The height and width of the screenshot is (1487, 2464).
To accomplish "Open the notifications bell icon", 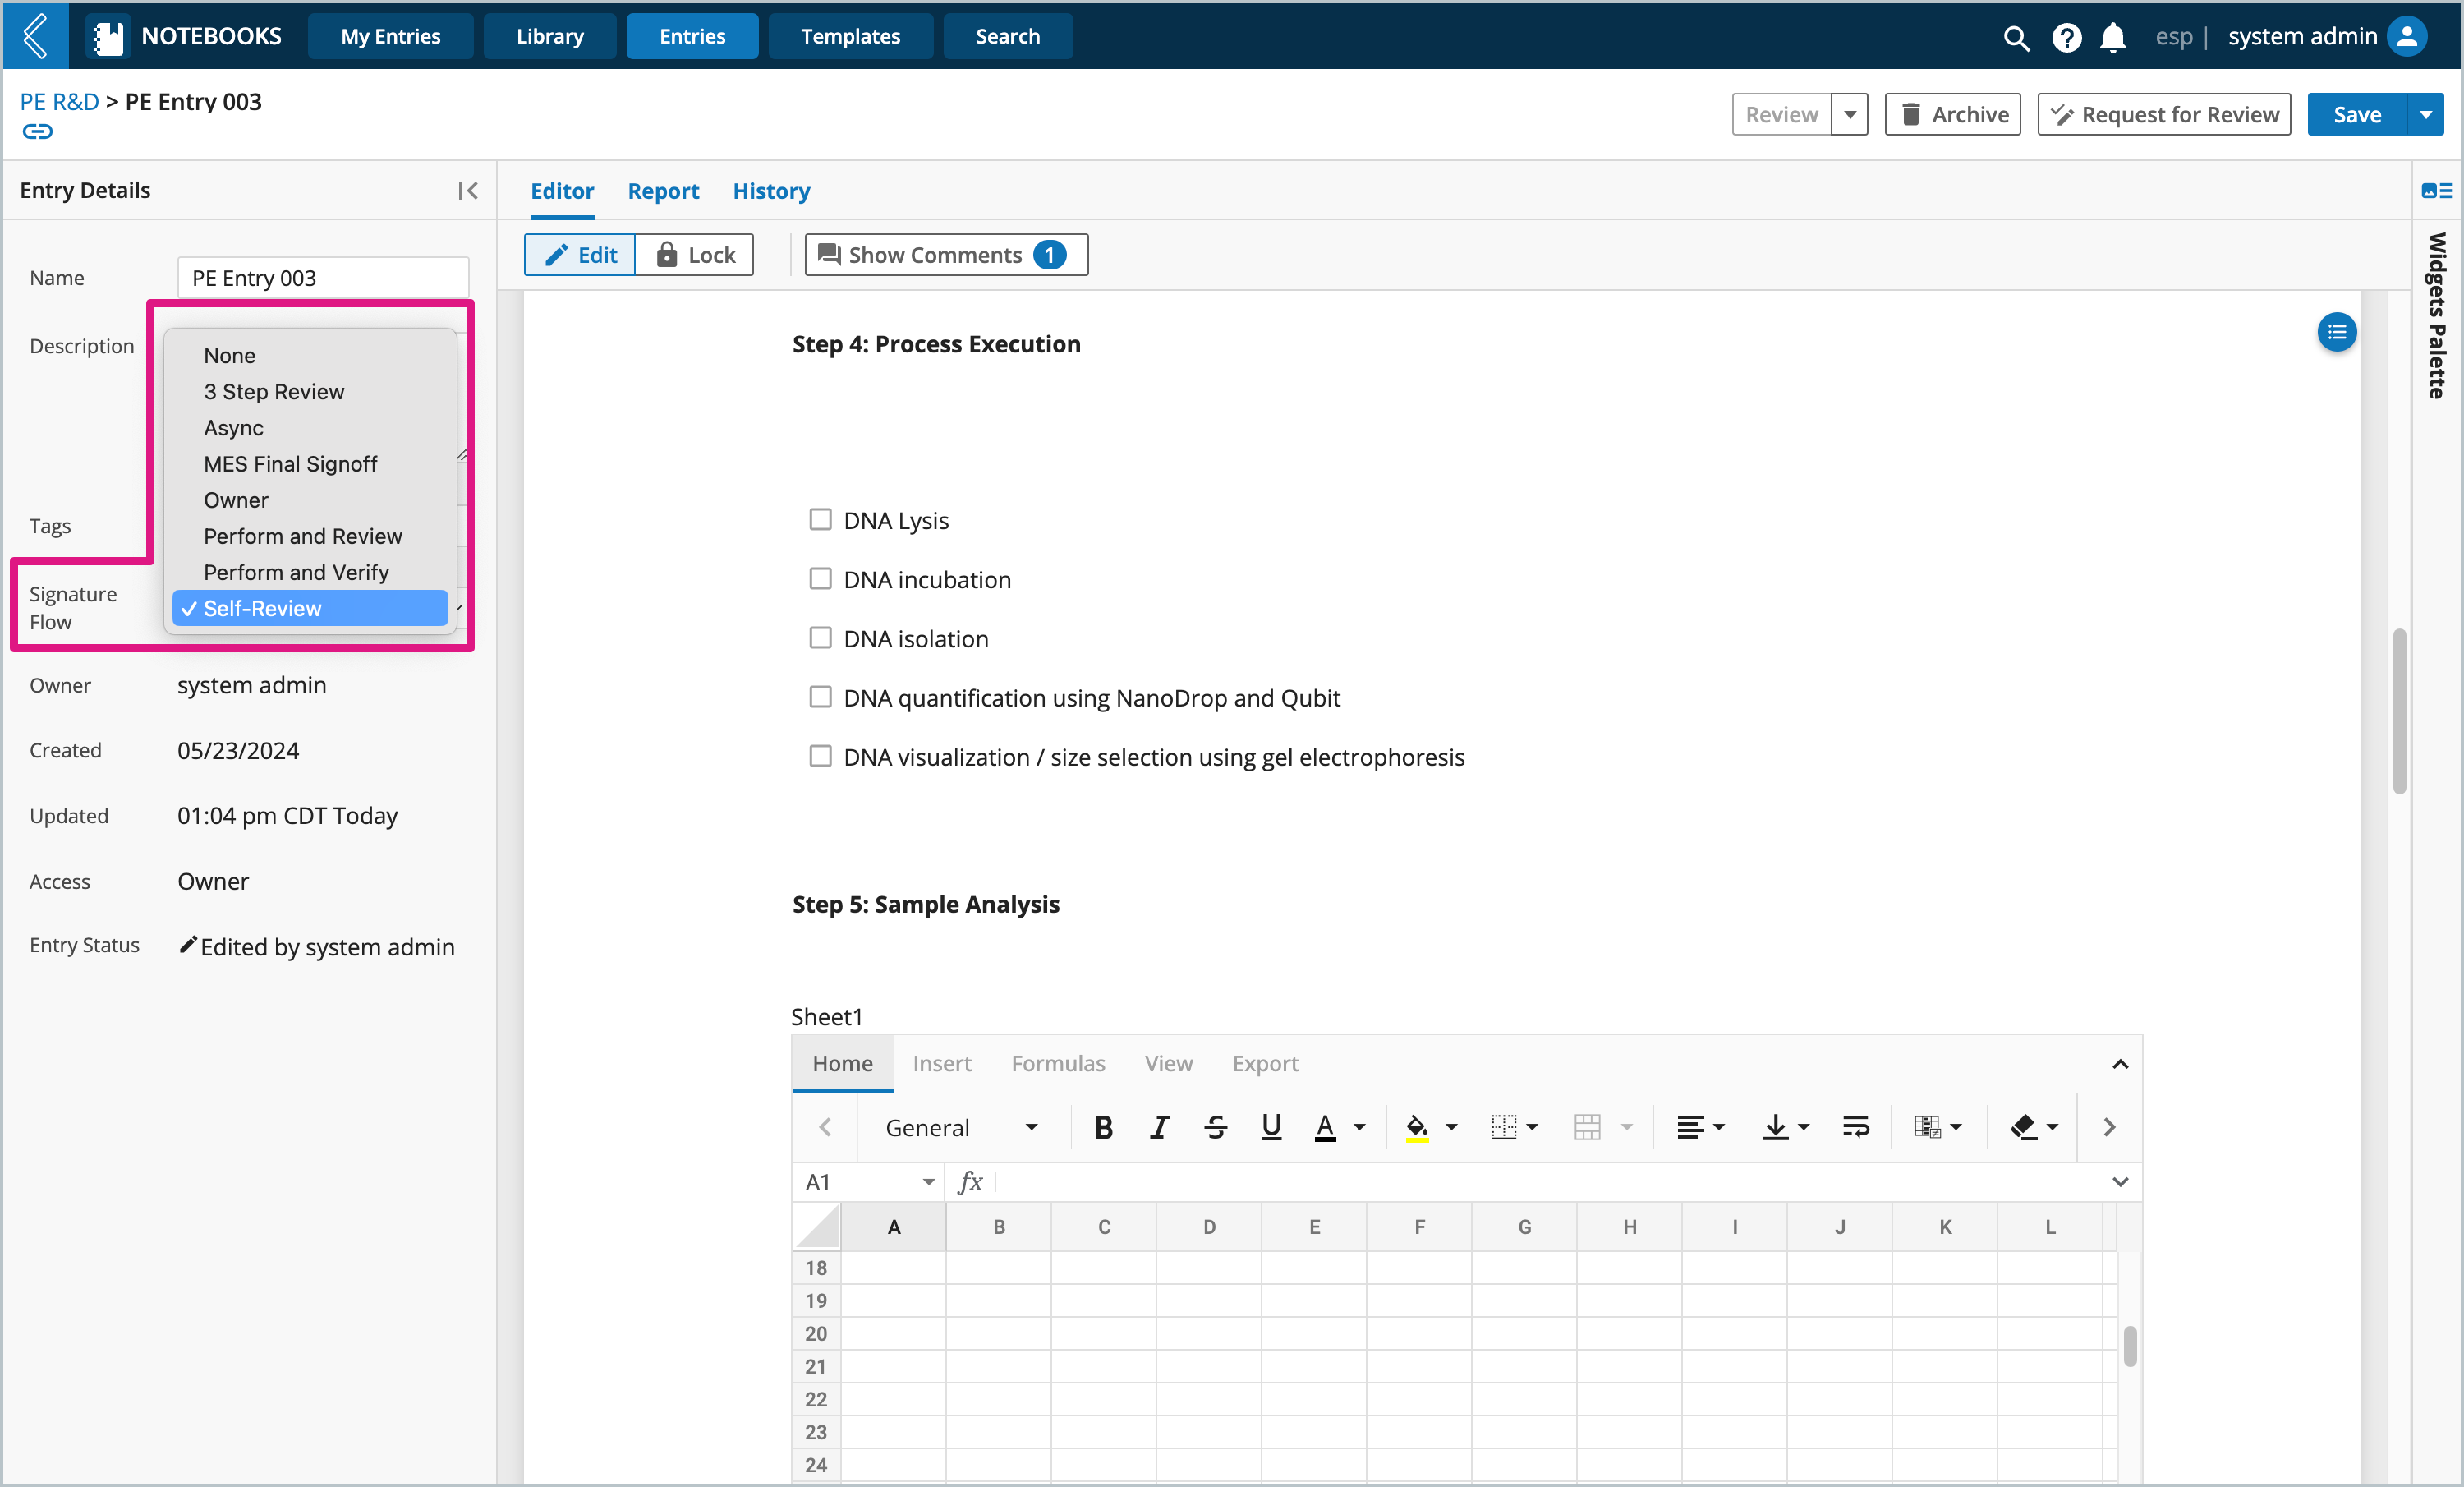I will click(2112, 37).
